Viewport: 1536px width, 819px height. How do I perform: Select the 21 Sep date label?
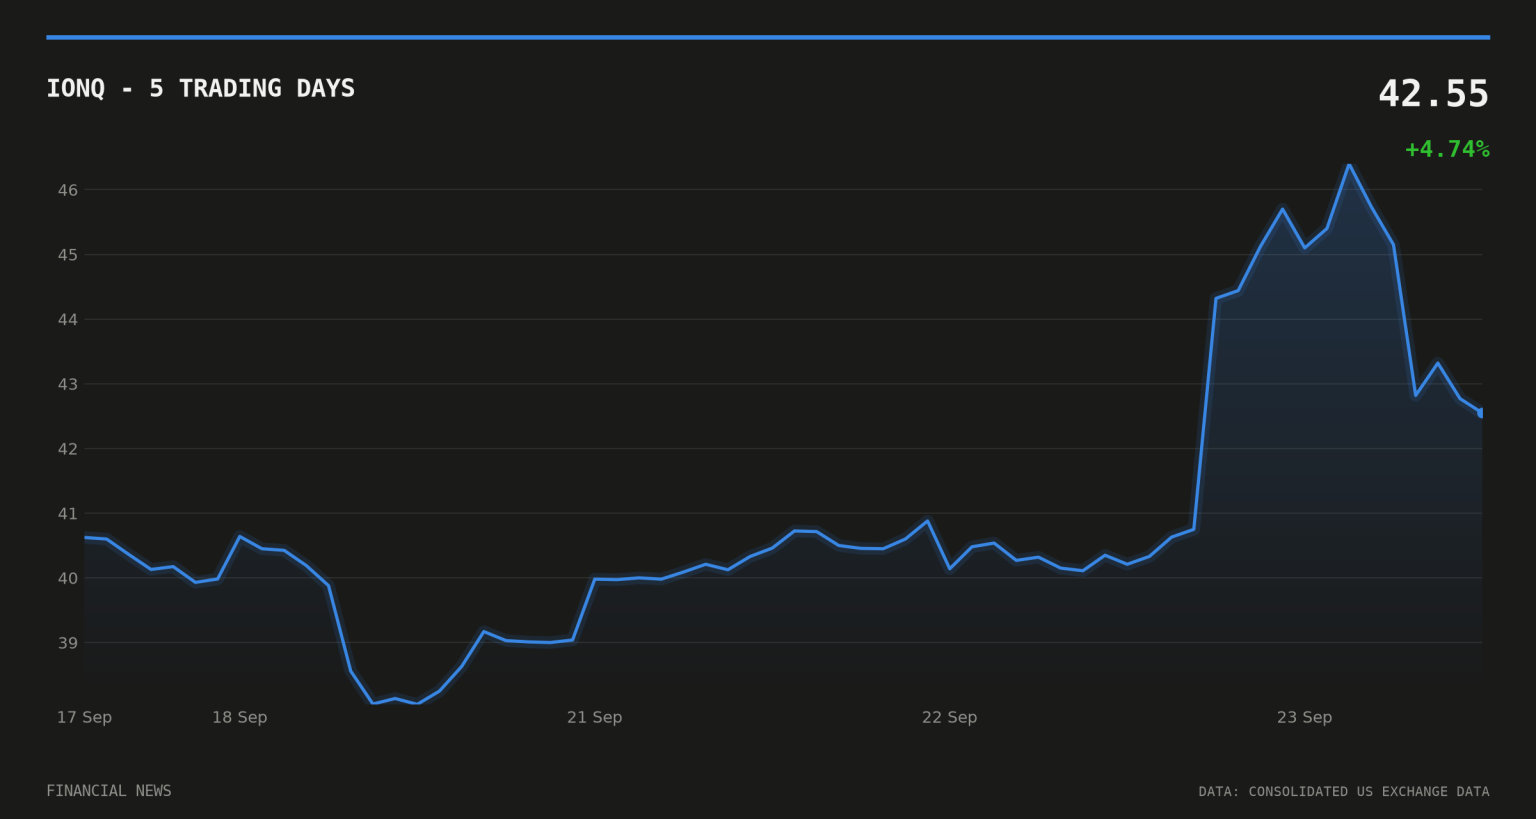594,717
